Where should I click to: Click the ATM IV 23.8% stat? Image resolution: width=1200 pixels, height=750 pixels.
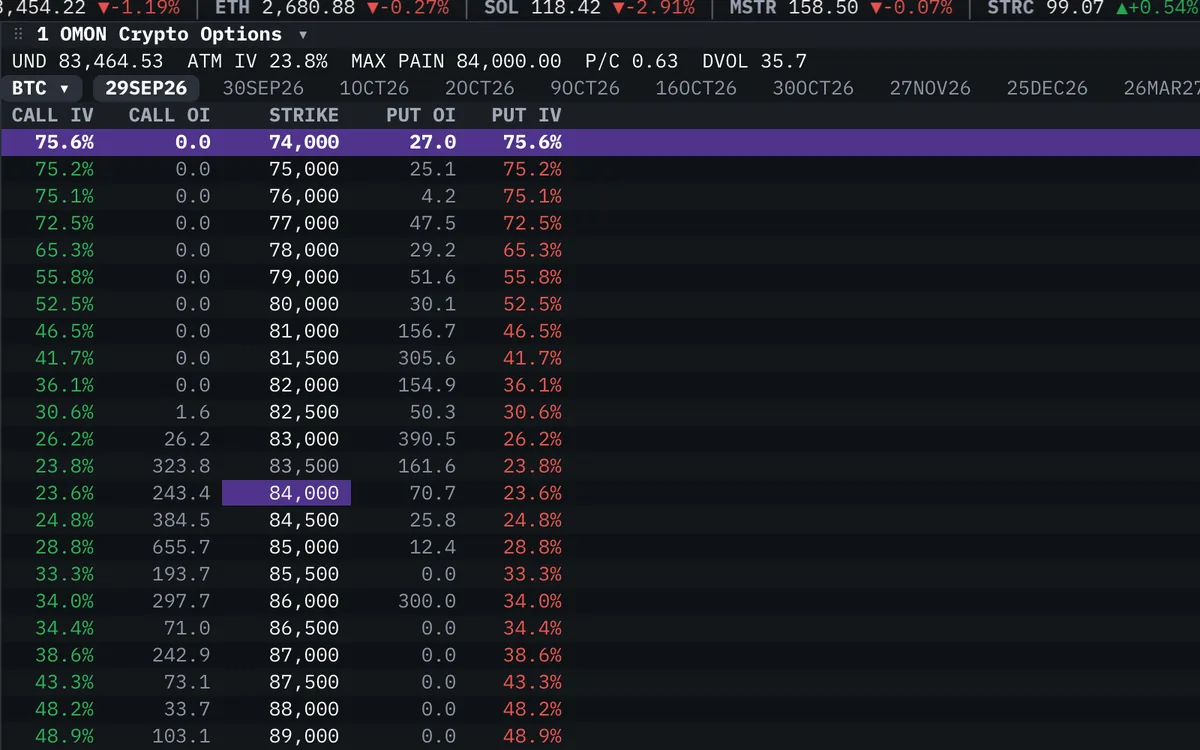point(257,61)
